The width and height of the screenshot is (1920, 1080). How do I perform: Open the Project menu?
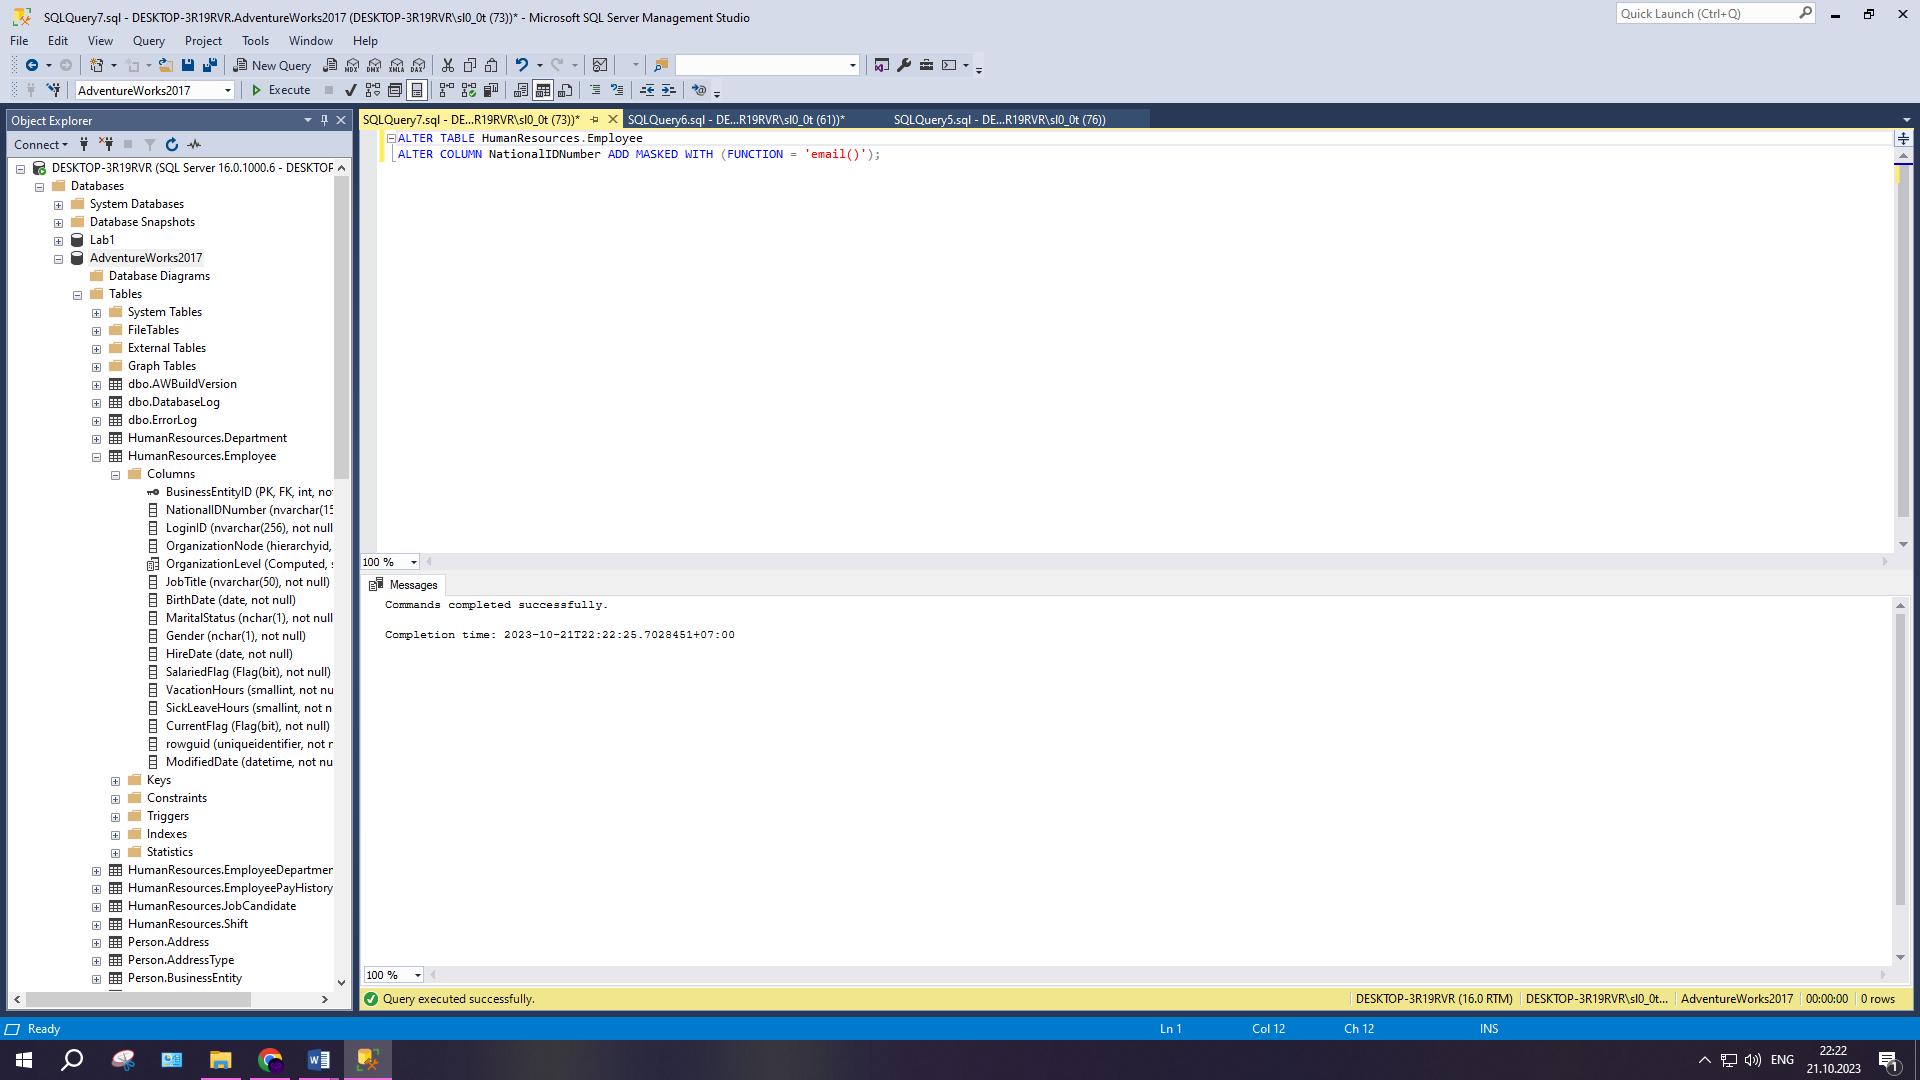[203, 41]
